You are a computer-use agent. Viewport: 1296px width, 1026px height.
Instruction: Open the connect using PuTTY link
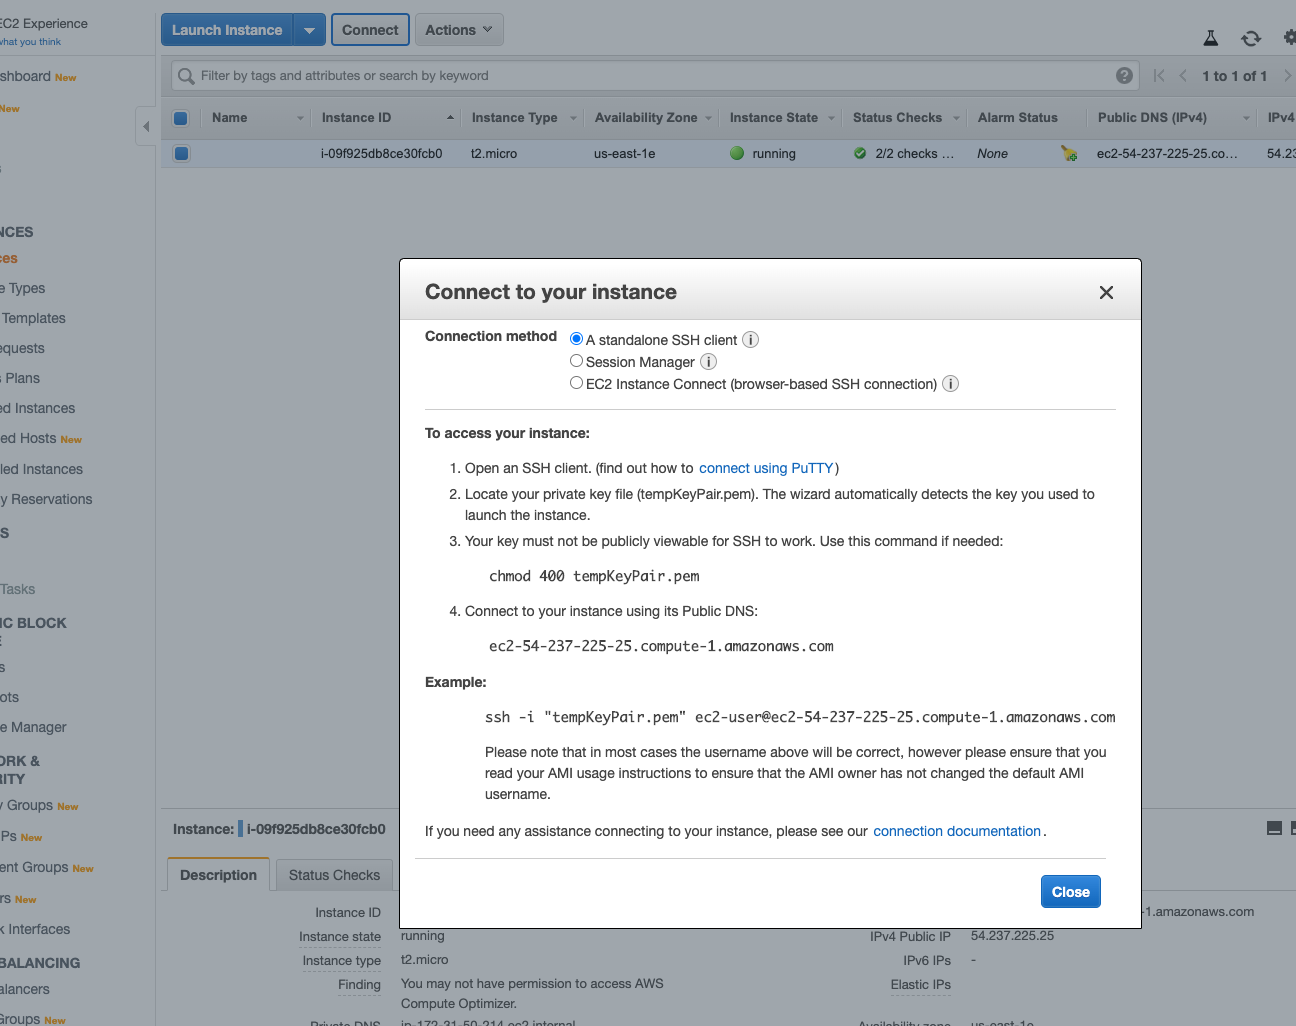(x=766, y=468)
